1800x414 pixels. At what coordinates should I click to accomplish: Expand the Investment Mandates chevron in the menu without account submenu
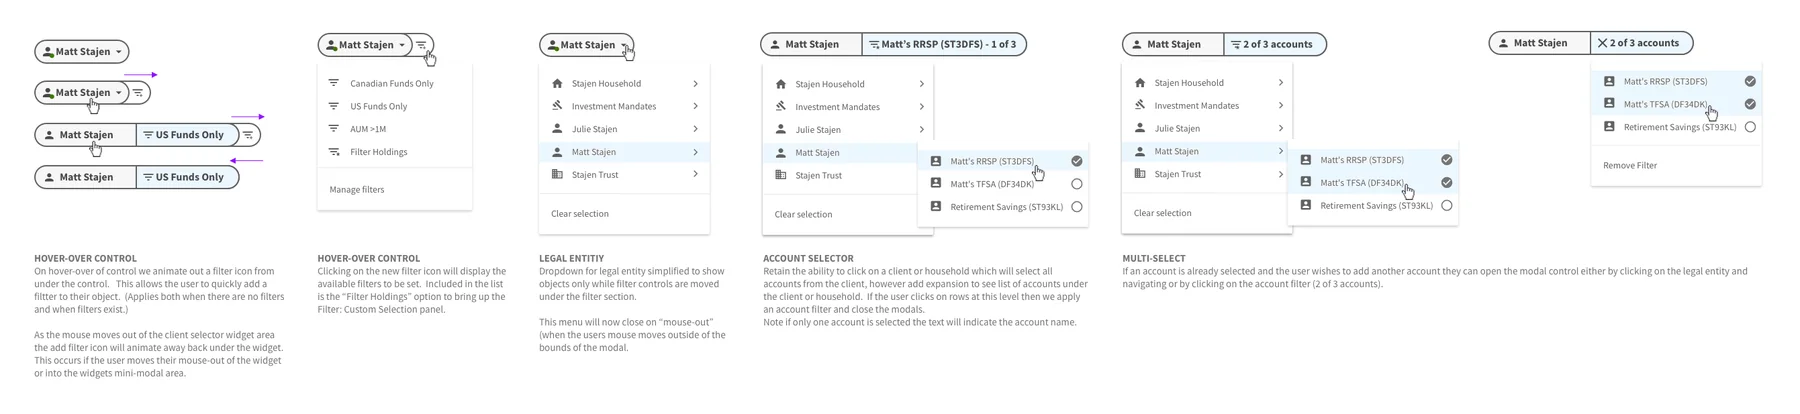tap(695, 106)
